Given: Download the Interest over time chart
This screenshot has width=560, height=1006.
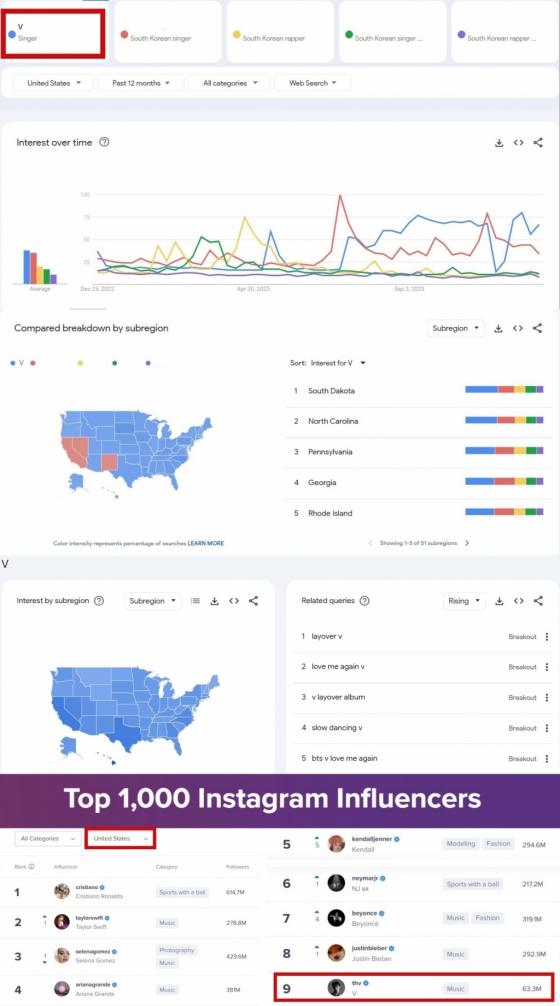Looking at the screenshot, I should (x=498, y=142).
